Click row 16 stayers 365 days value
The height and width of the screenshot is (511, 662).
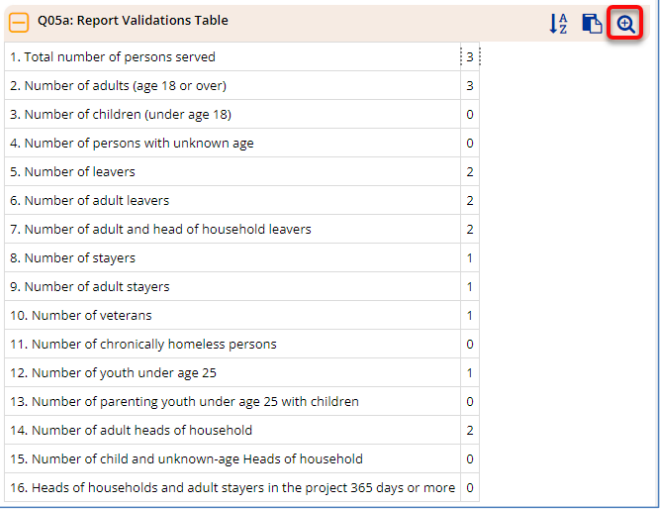click(470, 488)
